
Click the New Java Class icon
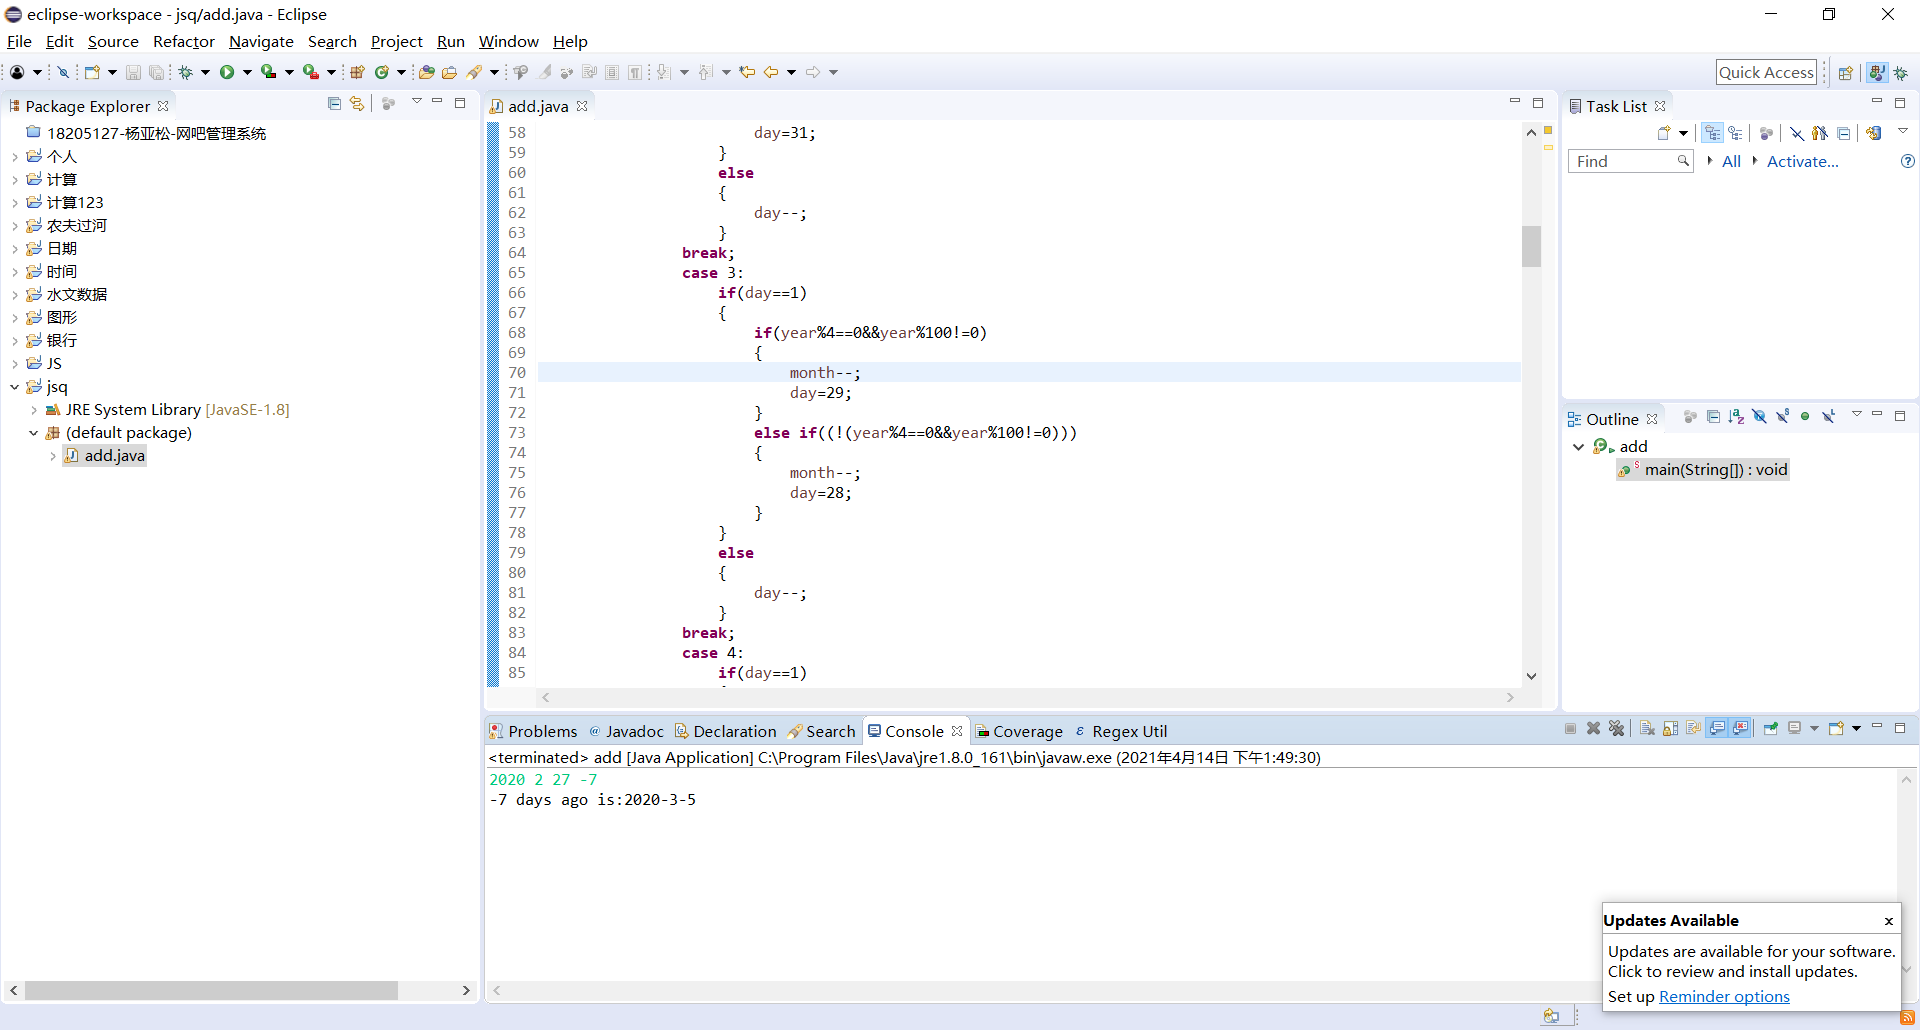coord(381,72)
